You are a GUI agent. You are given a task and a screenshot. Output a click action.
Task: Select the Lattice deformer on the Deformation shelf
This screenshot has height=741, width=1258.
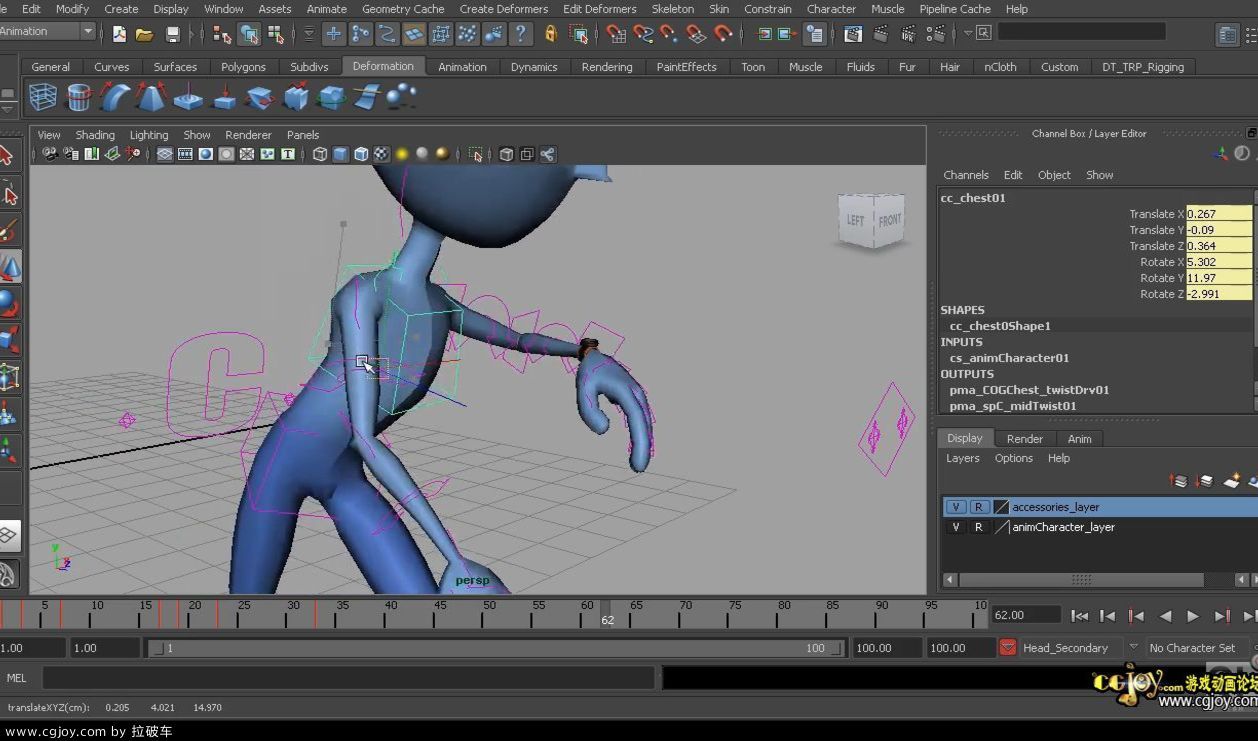point(41,95)
